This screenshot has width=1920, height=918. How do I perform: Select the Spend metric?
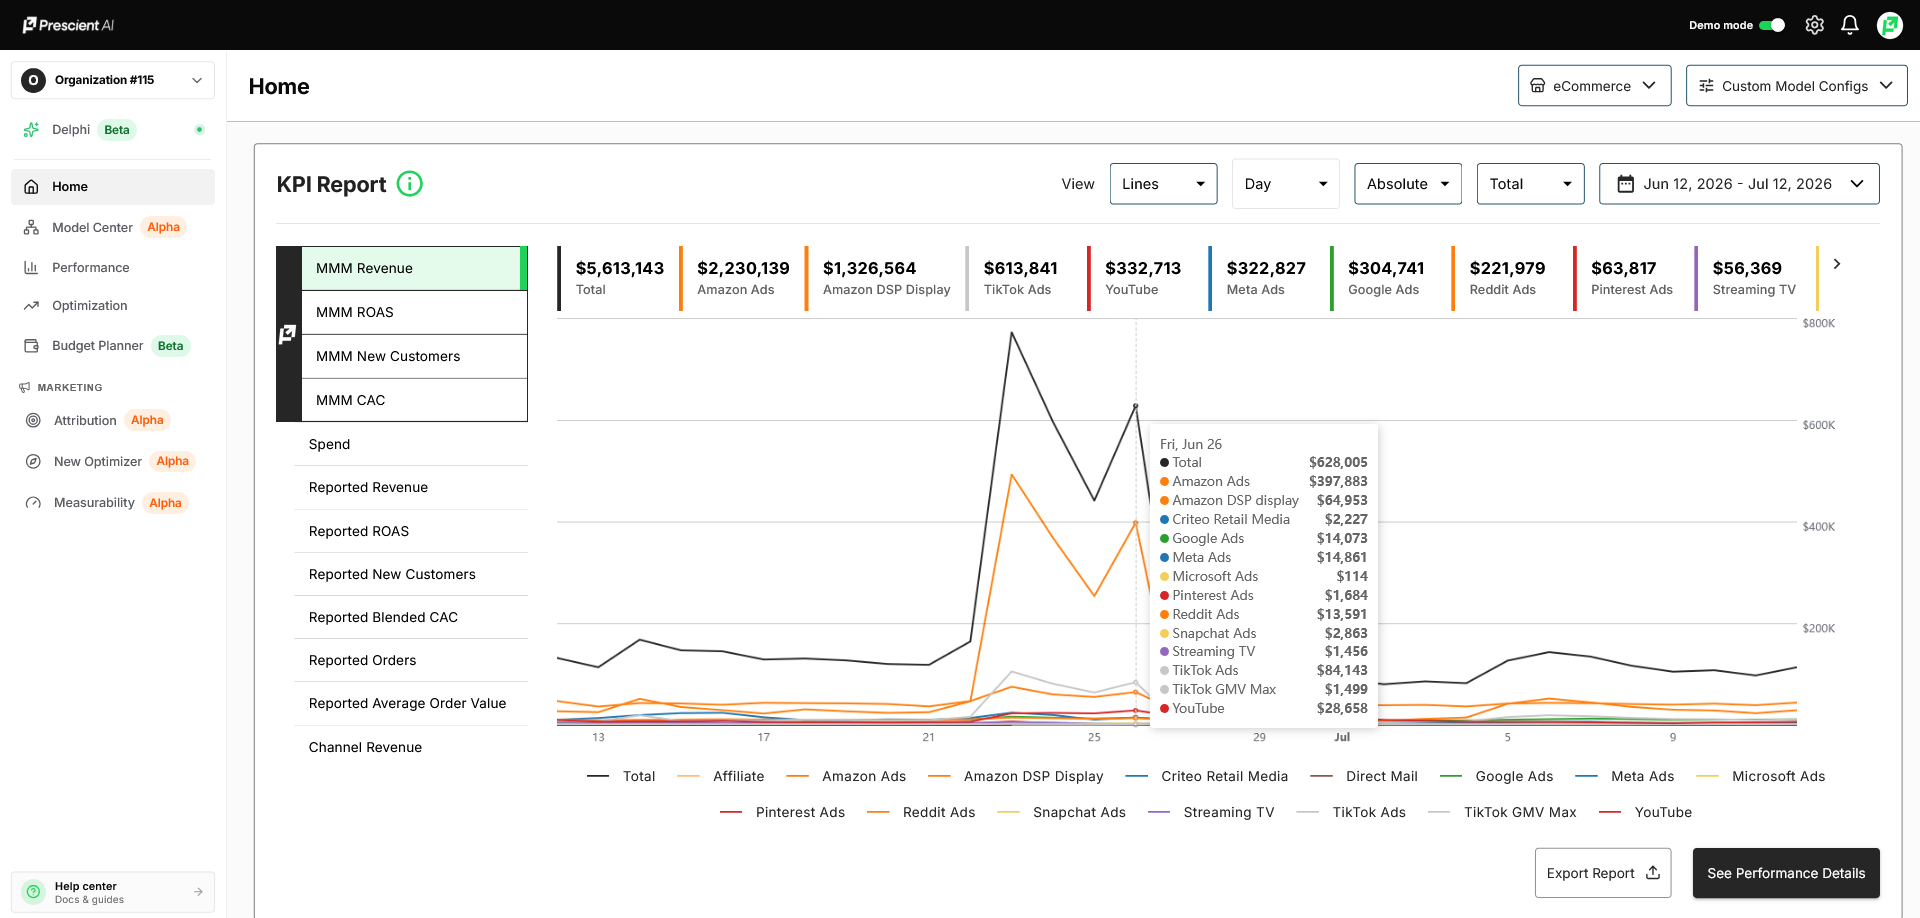pyautogui.click(x=411, y=444)
